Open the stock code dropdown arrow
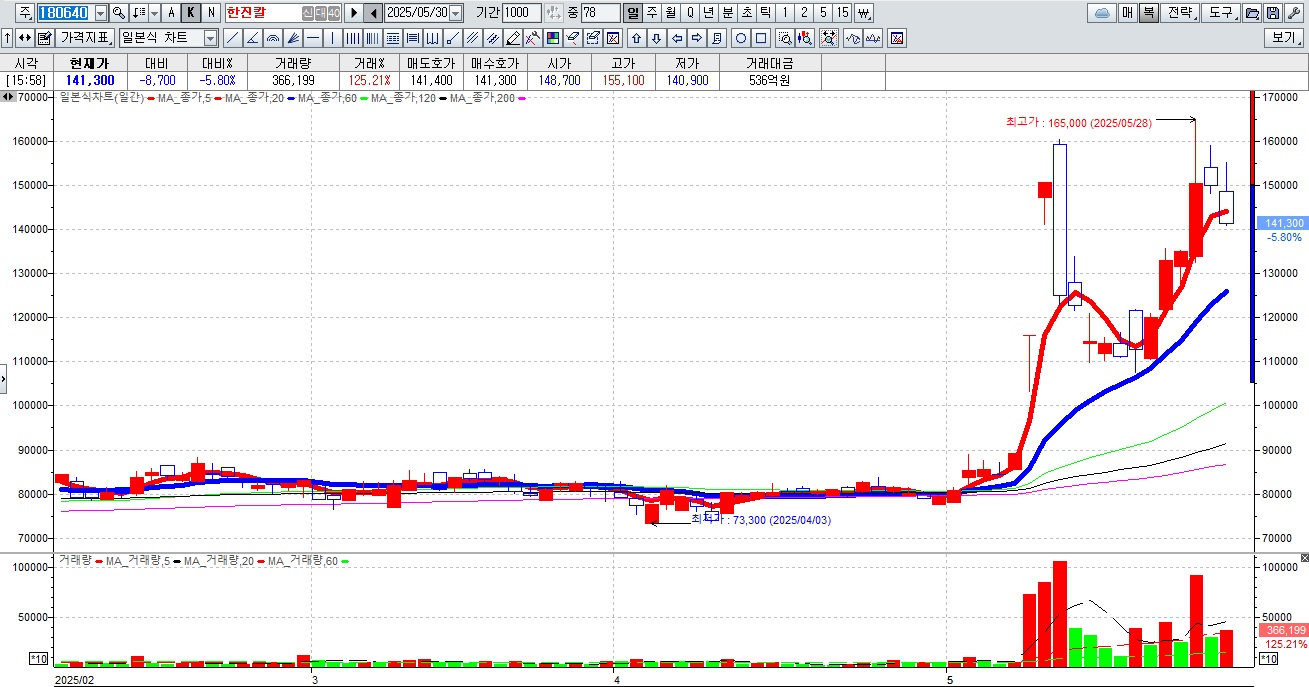This screenshot has width=1309, height=687. coord(100,13)
